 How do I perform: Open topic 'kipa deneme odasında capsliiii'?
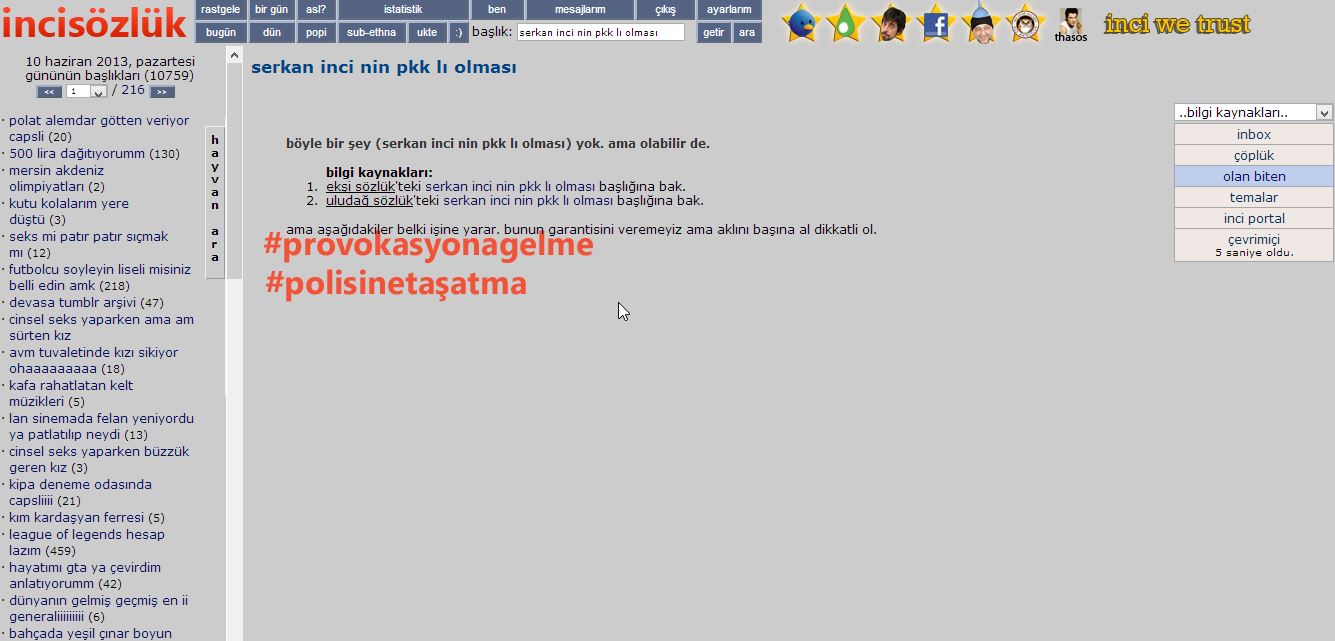[81, 492]
